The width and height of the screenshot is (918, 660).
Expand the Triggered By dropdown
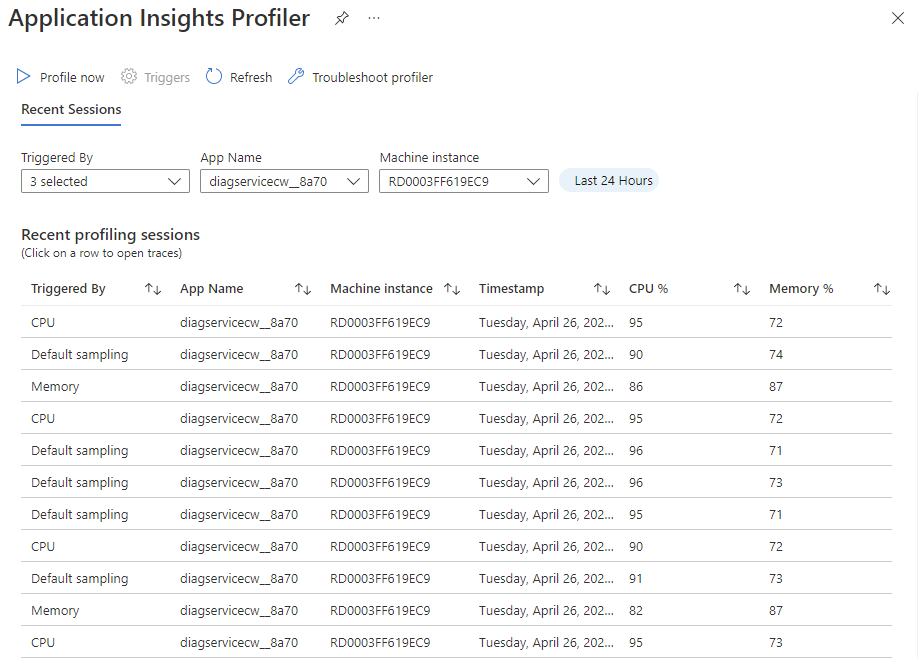point(105,181)
